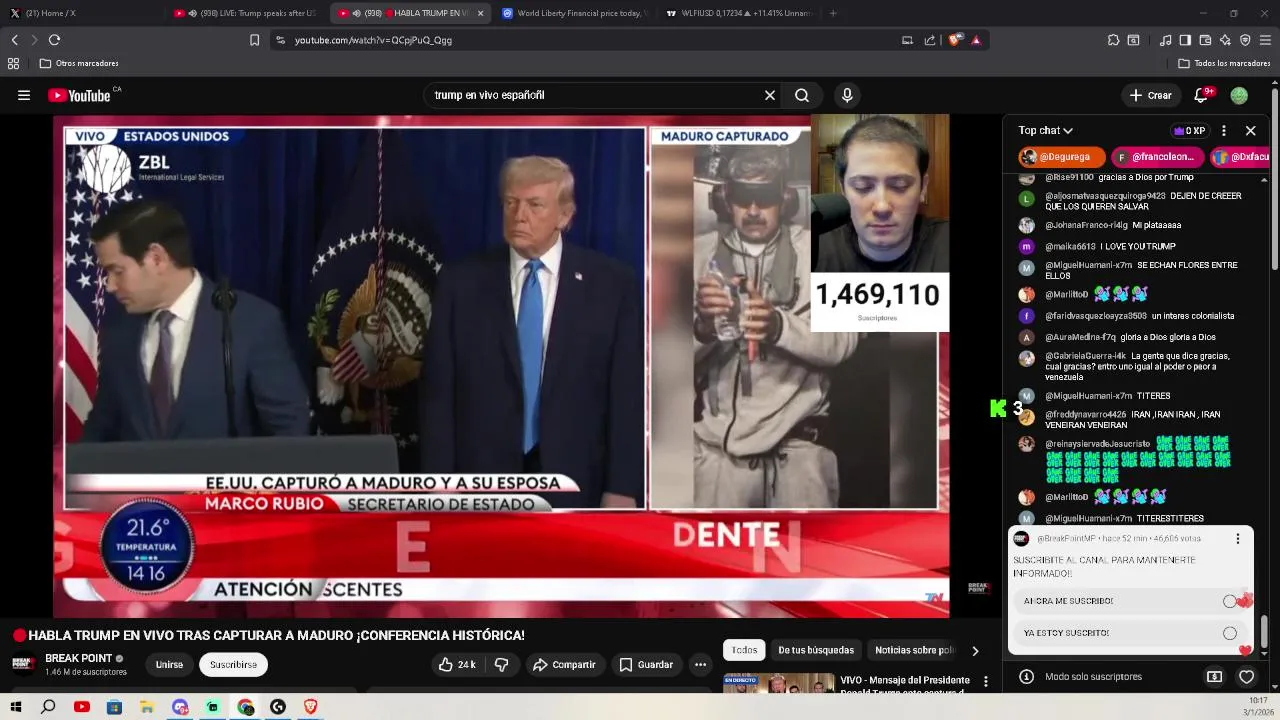Send a Super Chat via dollar icon
Image resolution: width=1280 pixels, height=720 pixels.
pos(1214,677)
